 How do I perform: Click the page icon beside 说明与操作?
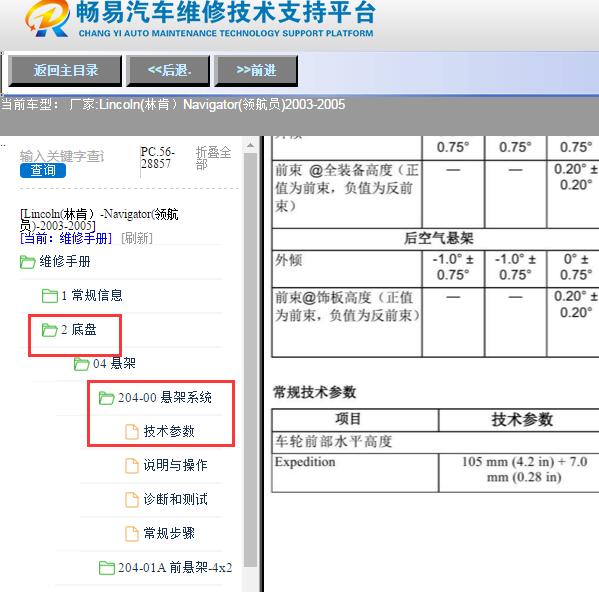coord(132,466)
